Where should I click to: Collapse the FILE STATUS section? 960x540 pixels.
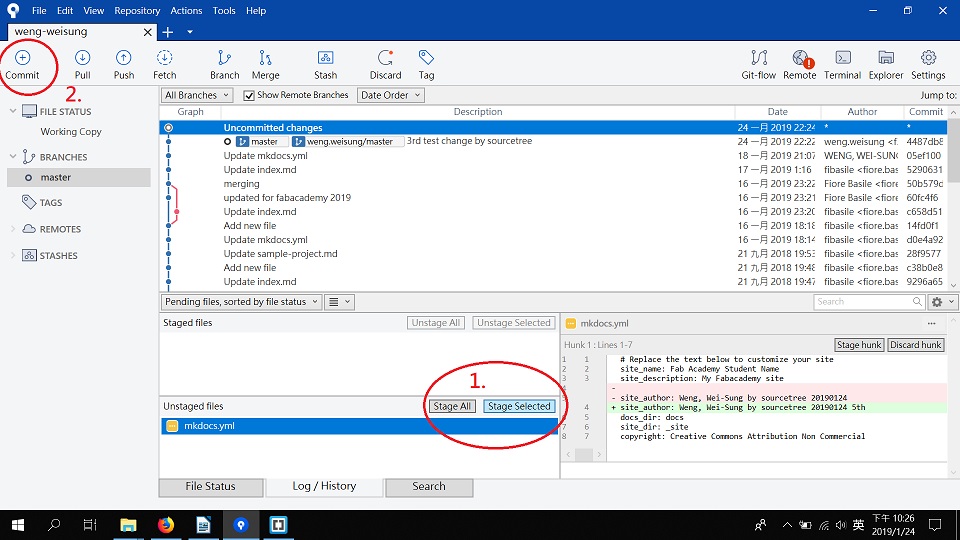point(13,111)
